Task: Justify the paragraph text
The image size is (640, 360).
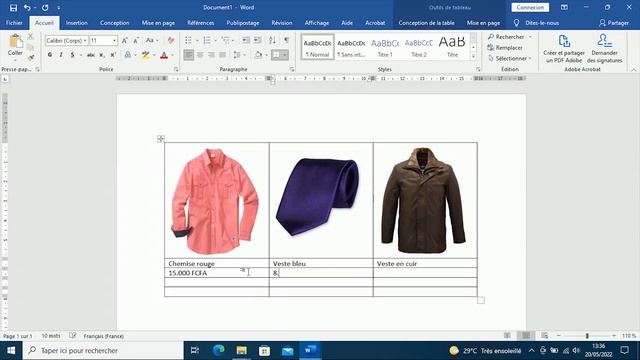Action: click(222, 55)
